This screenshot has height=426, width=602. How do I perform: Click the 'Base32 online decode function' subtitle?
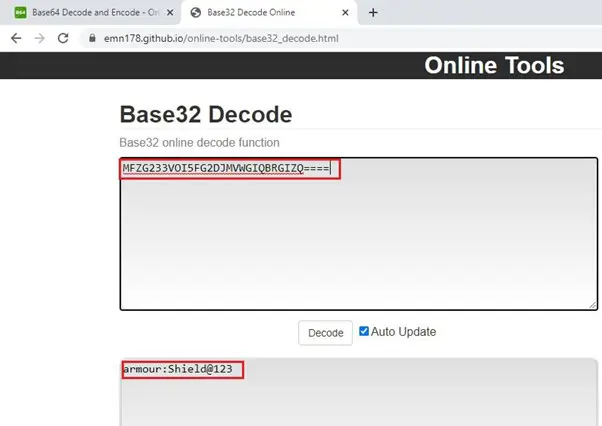pyautogui.click(x=199, y=143)
